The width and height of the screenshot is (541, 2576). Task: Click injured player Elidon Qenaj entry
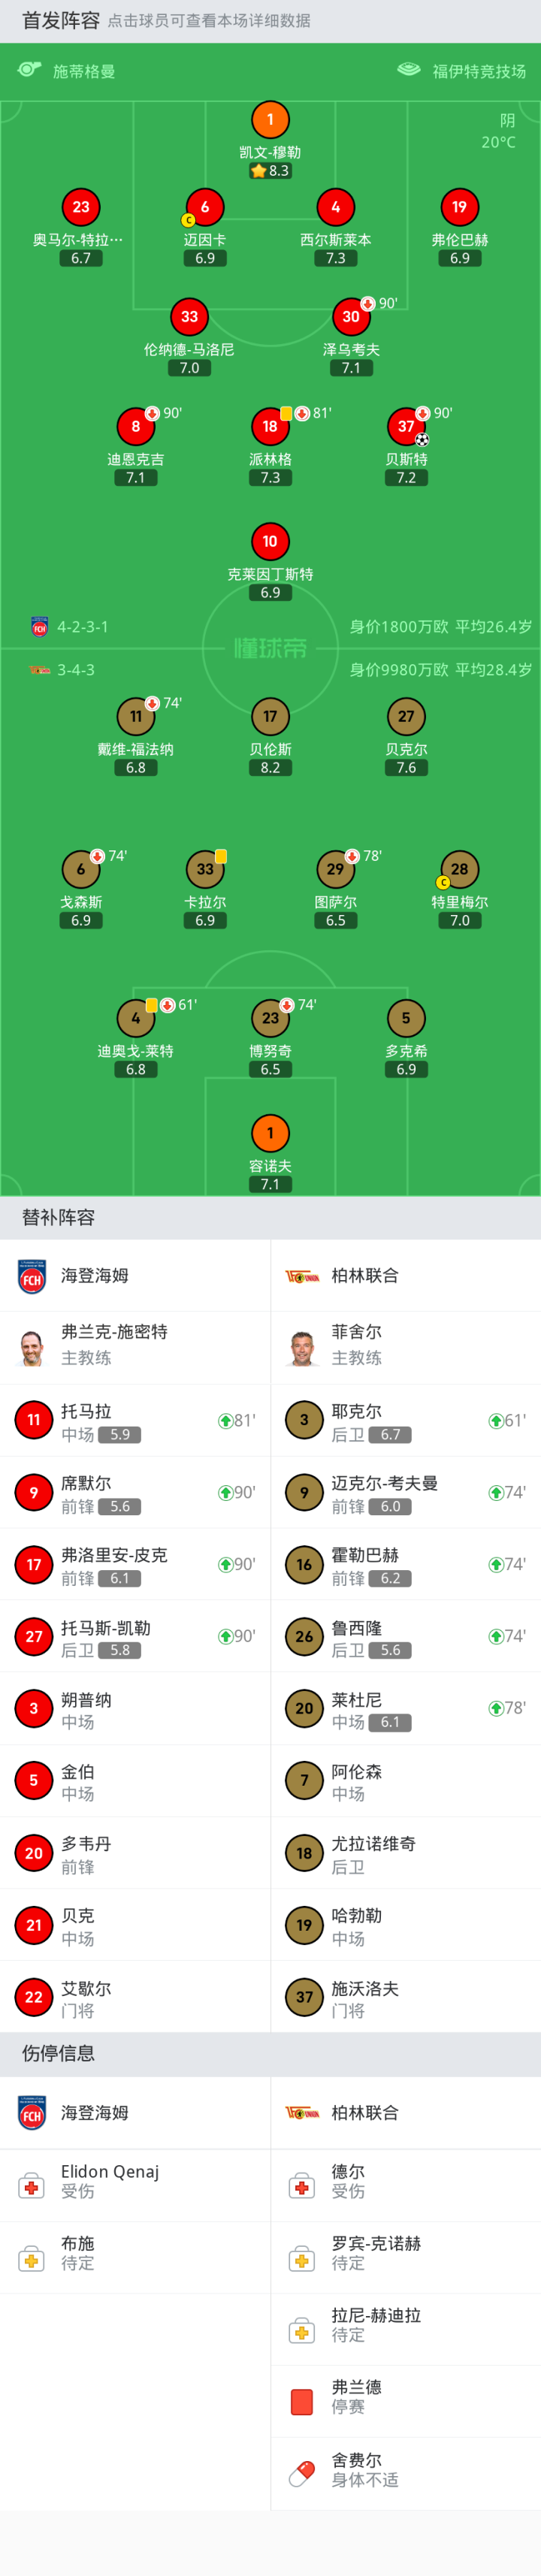point(135,2185)
